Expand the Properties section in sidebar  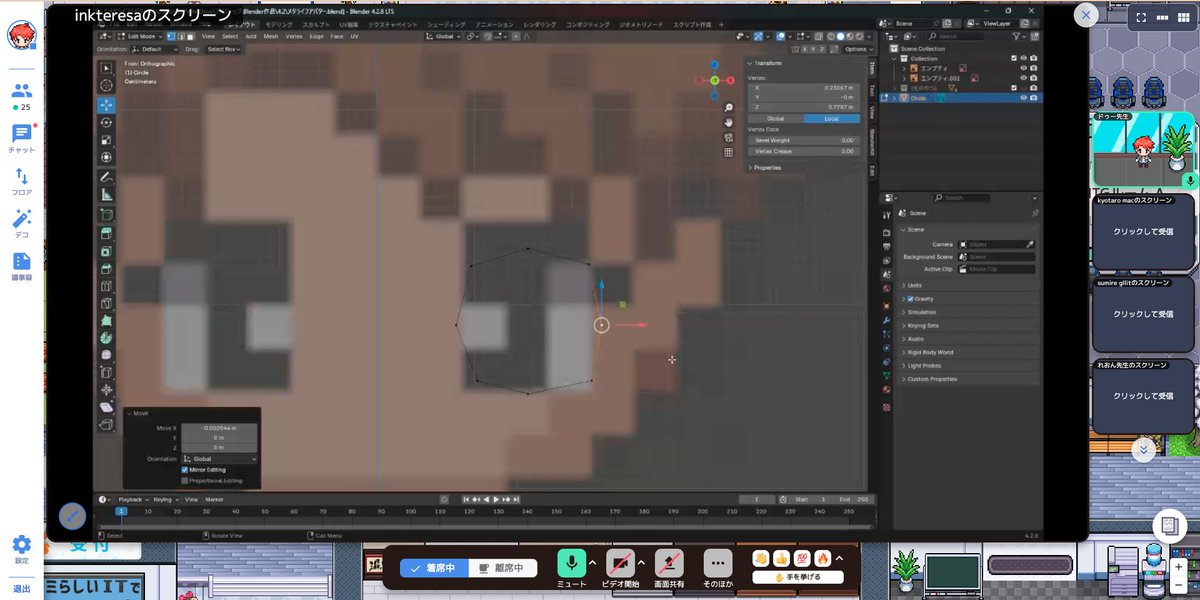coord(767,167)
